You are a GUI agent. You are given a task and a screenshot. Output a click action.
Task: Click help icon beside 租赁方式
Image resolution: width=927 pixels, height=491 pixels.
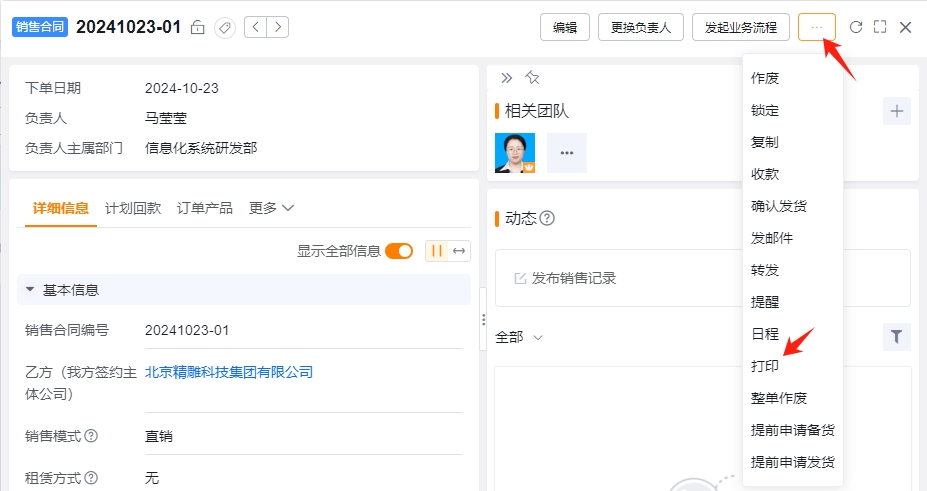pyautogui.click(x=91, y=477)
